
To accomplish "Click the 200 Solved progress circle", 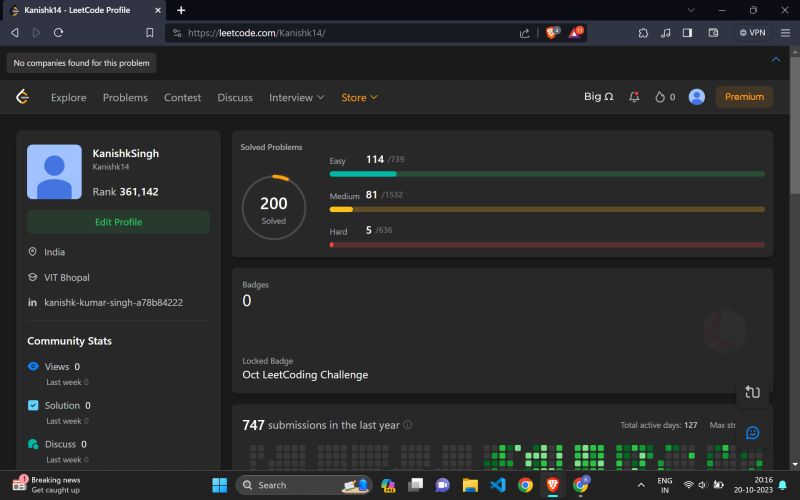I will tap(273, 208).
